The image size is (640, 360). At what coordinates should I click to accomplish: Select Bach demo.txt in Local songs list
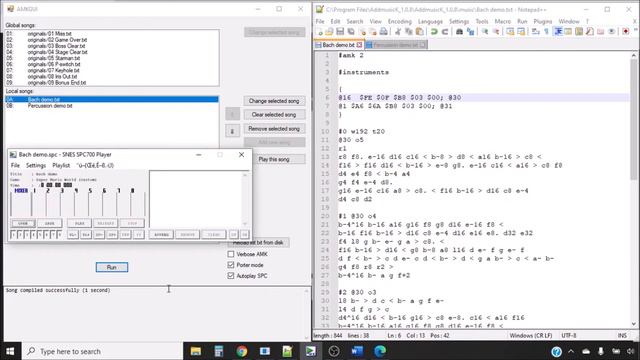tap(112, 100)
